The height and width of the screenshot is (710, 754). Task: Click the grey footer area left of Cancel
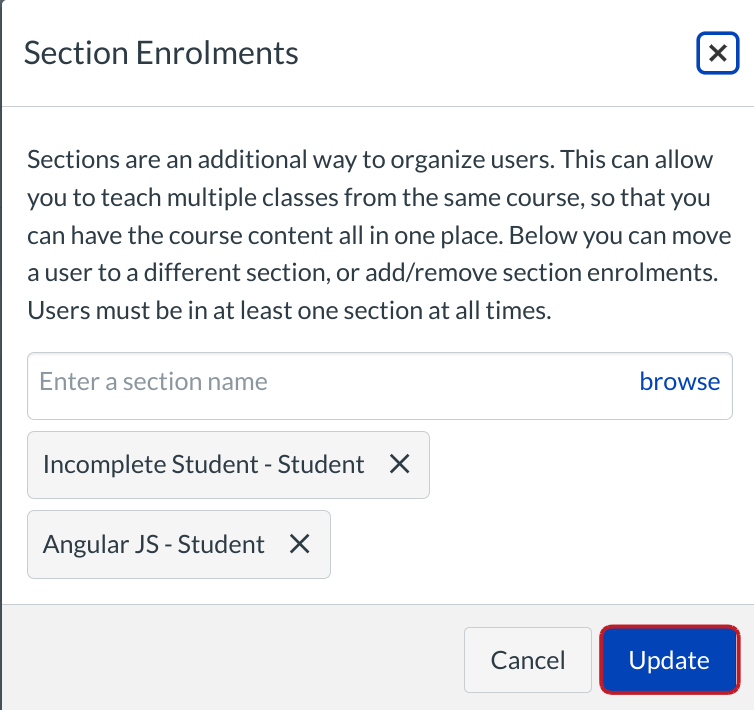230,660
